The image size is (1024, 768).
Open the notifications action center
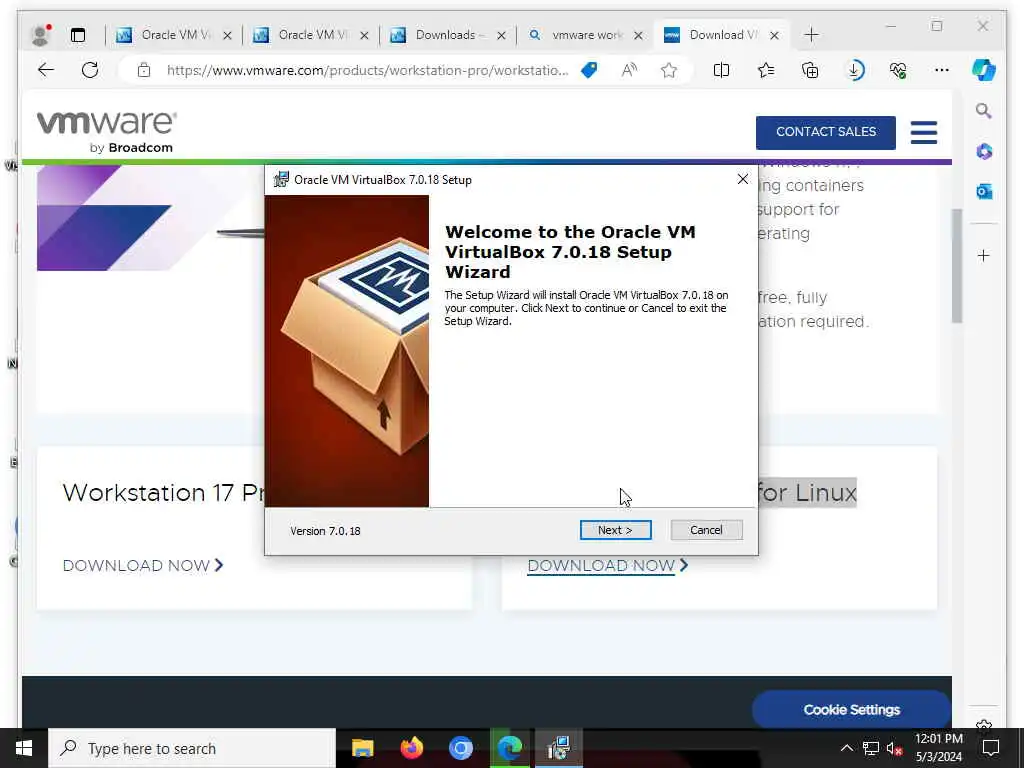click(x=991, y=748)
